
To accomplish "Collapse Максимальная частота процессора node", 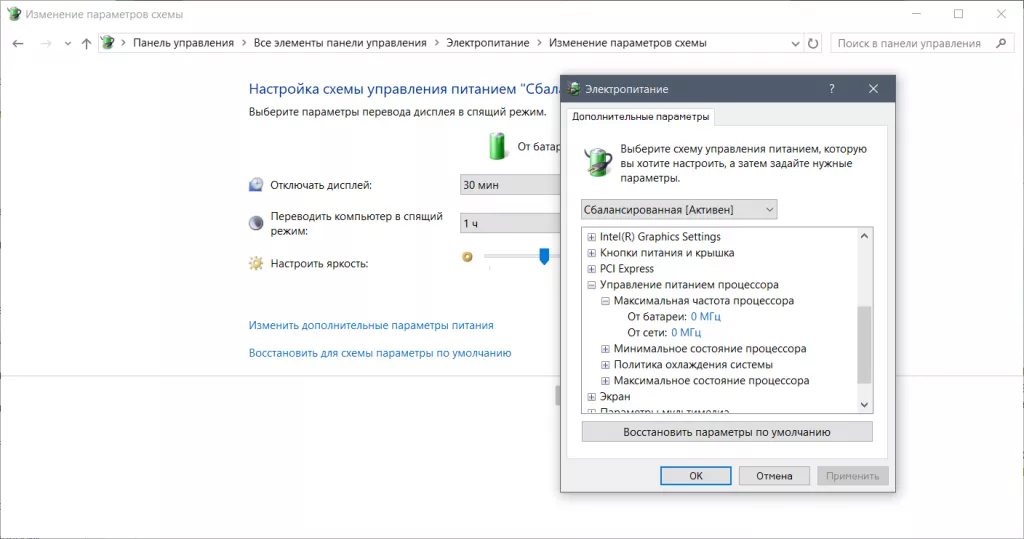I will click(x=605, y=301).
